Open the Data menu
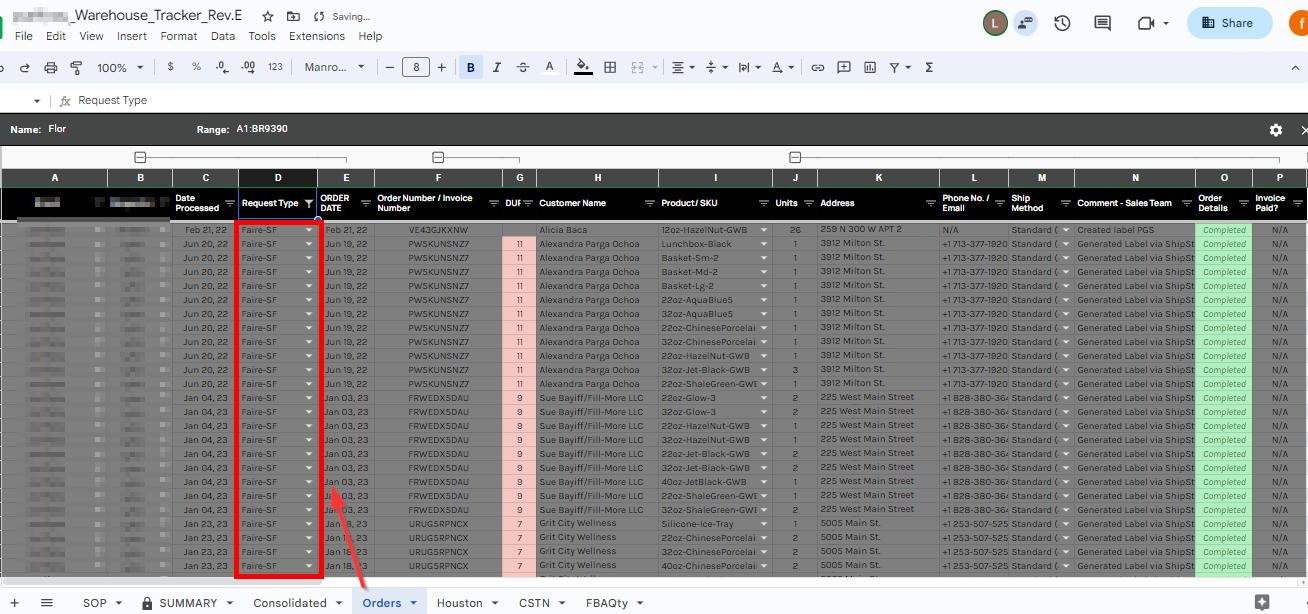 [x=223, y=36]
